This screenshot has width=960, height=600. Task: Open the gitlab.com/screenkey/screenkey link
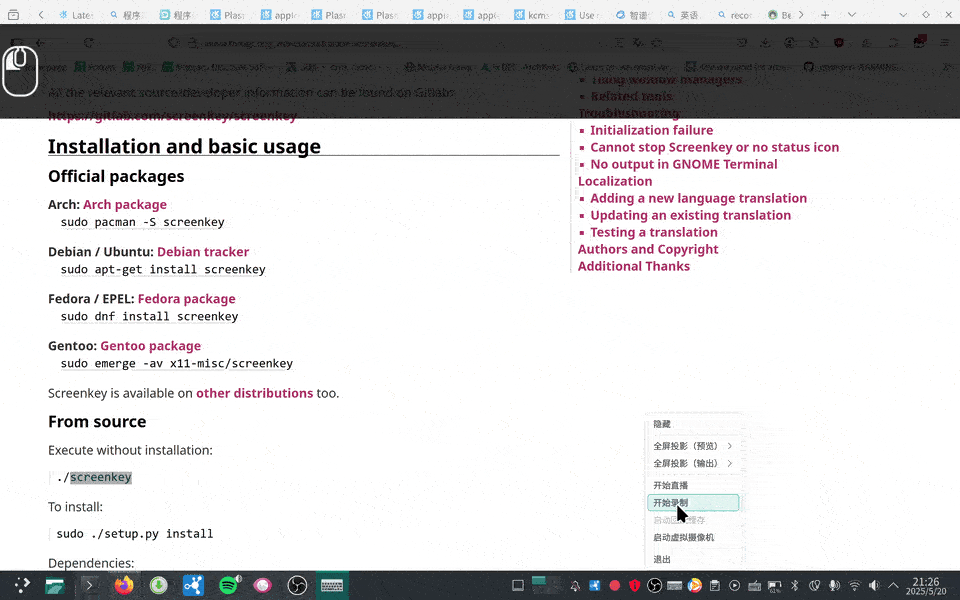(x=172, y=116)
